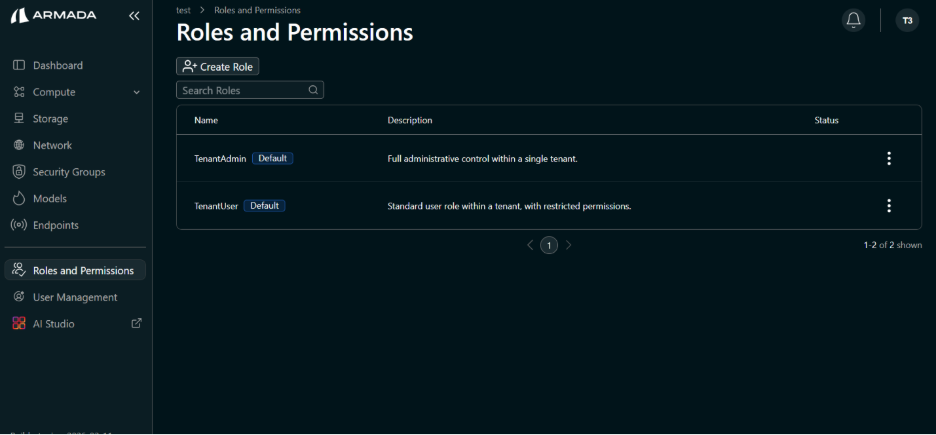Viewport: 936px width, 435px height.
Task: Open notifications bell icon
Action: pyautogui.click(x=853, y=20)
